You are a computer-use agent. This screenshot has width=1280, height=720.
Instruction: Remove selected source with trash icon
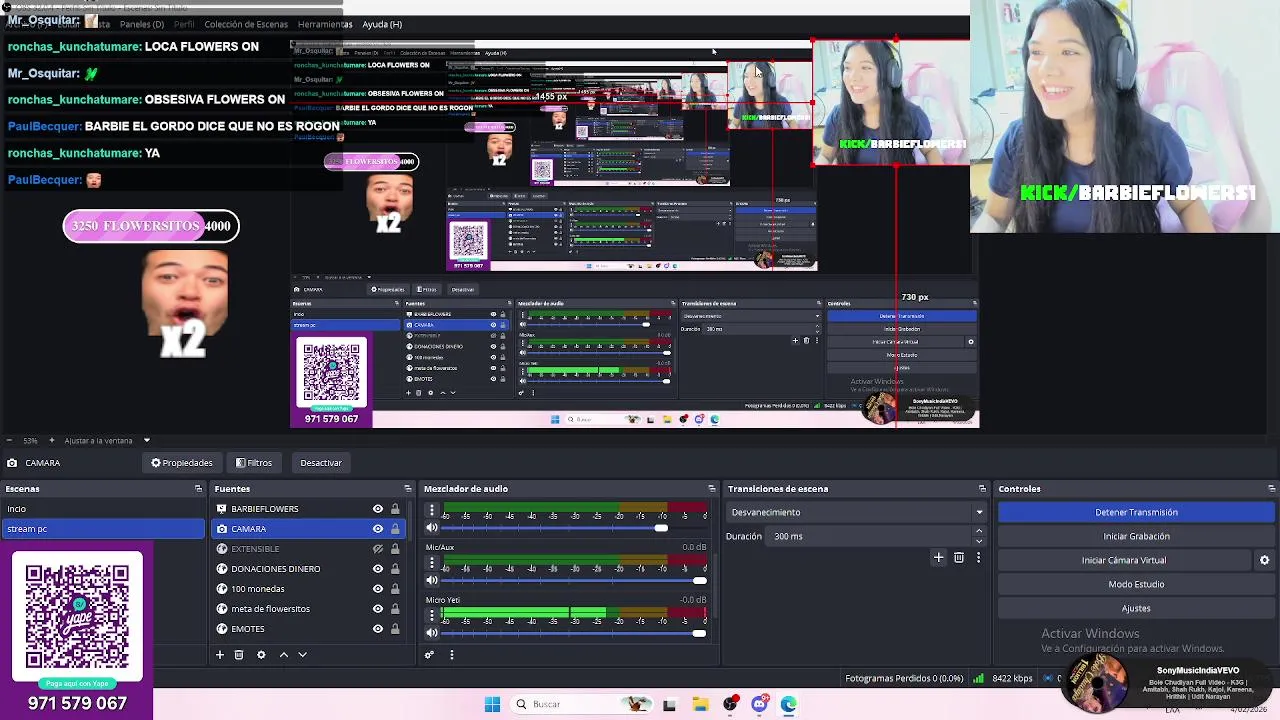(239, 655)
